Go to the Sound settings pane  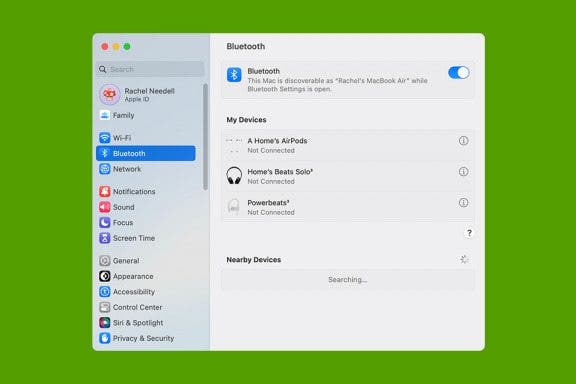[x=145, y=207]
